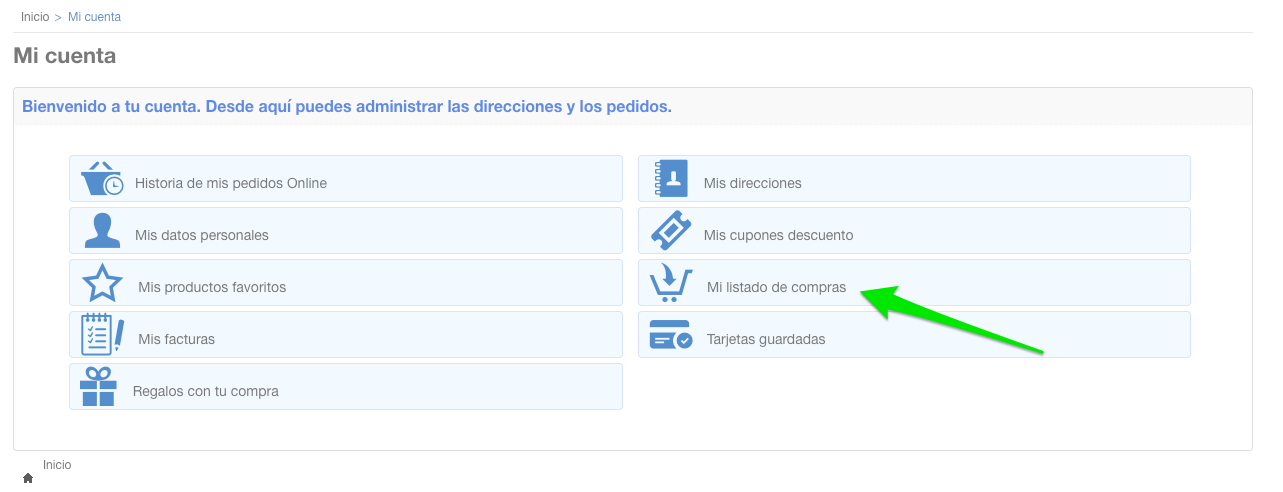Open 'Mis facturas' text link
This screenshot has height=492, width=1283.
176,340
